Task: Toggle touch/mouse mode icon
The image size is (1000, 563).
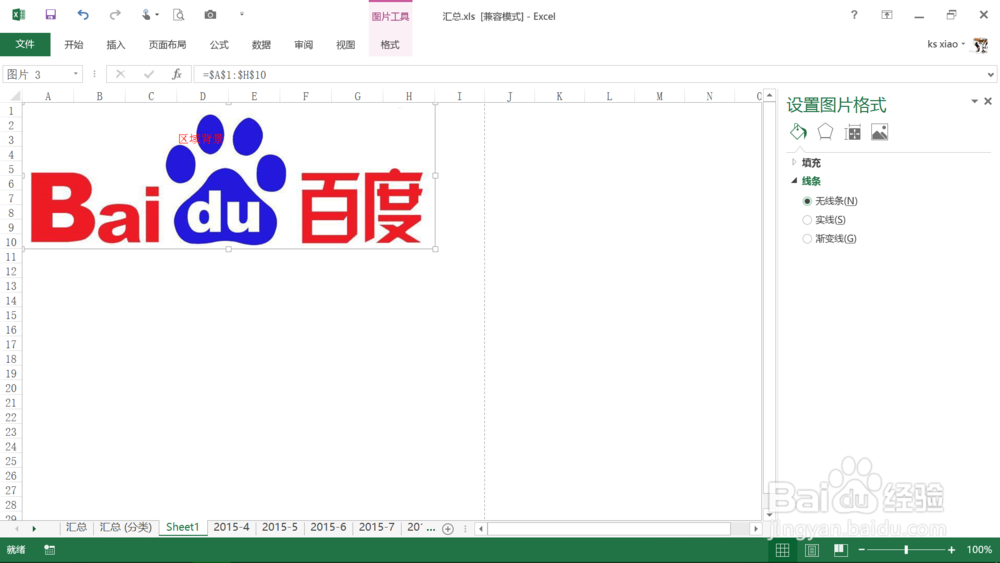Action: tap(146, 15)
